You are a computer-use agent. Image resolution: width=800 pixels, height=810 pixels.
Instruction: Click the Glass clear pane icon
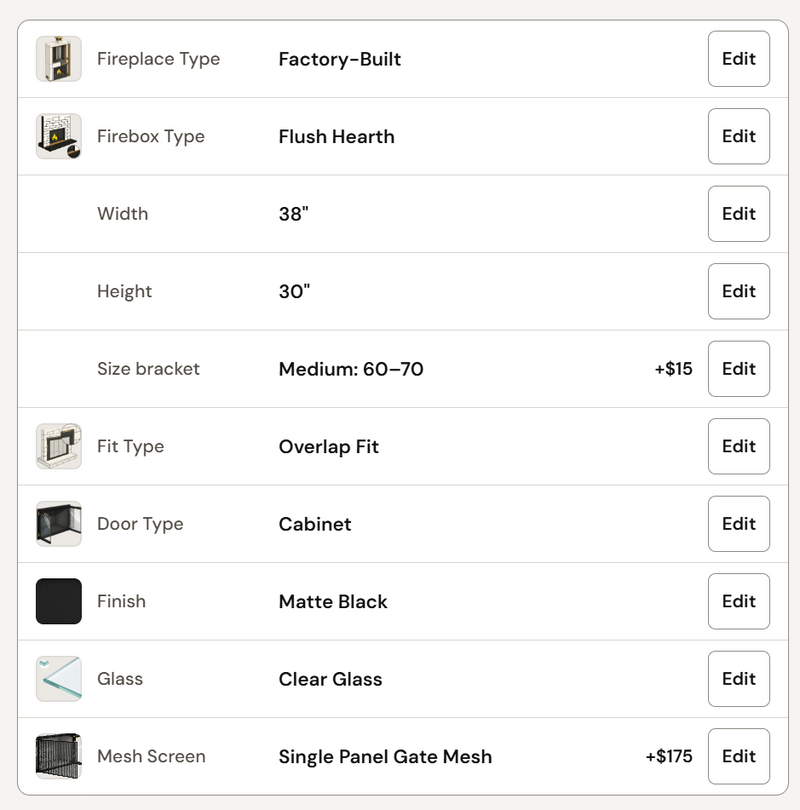coord(58,679)
